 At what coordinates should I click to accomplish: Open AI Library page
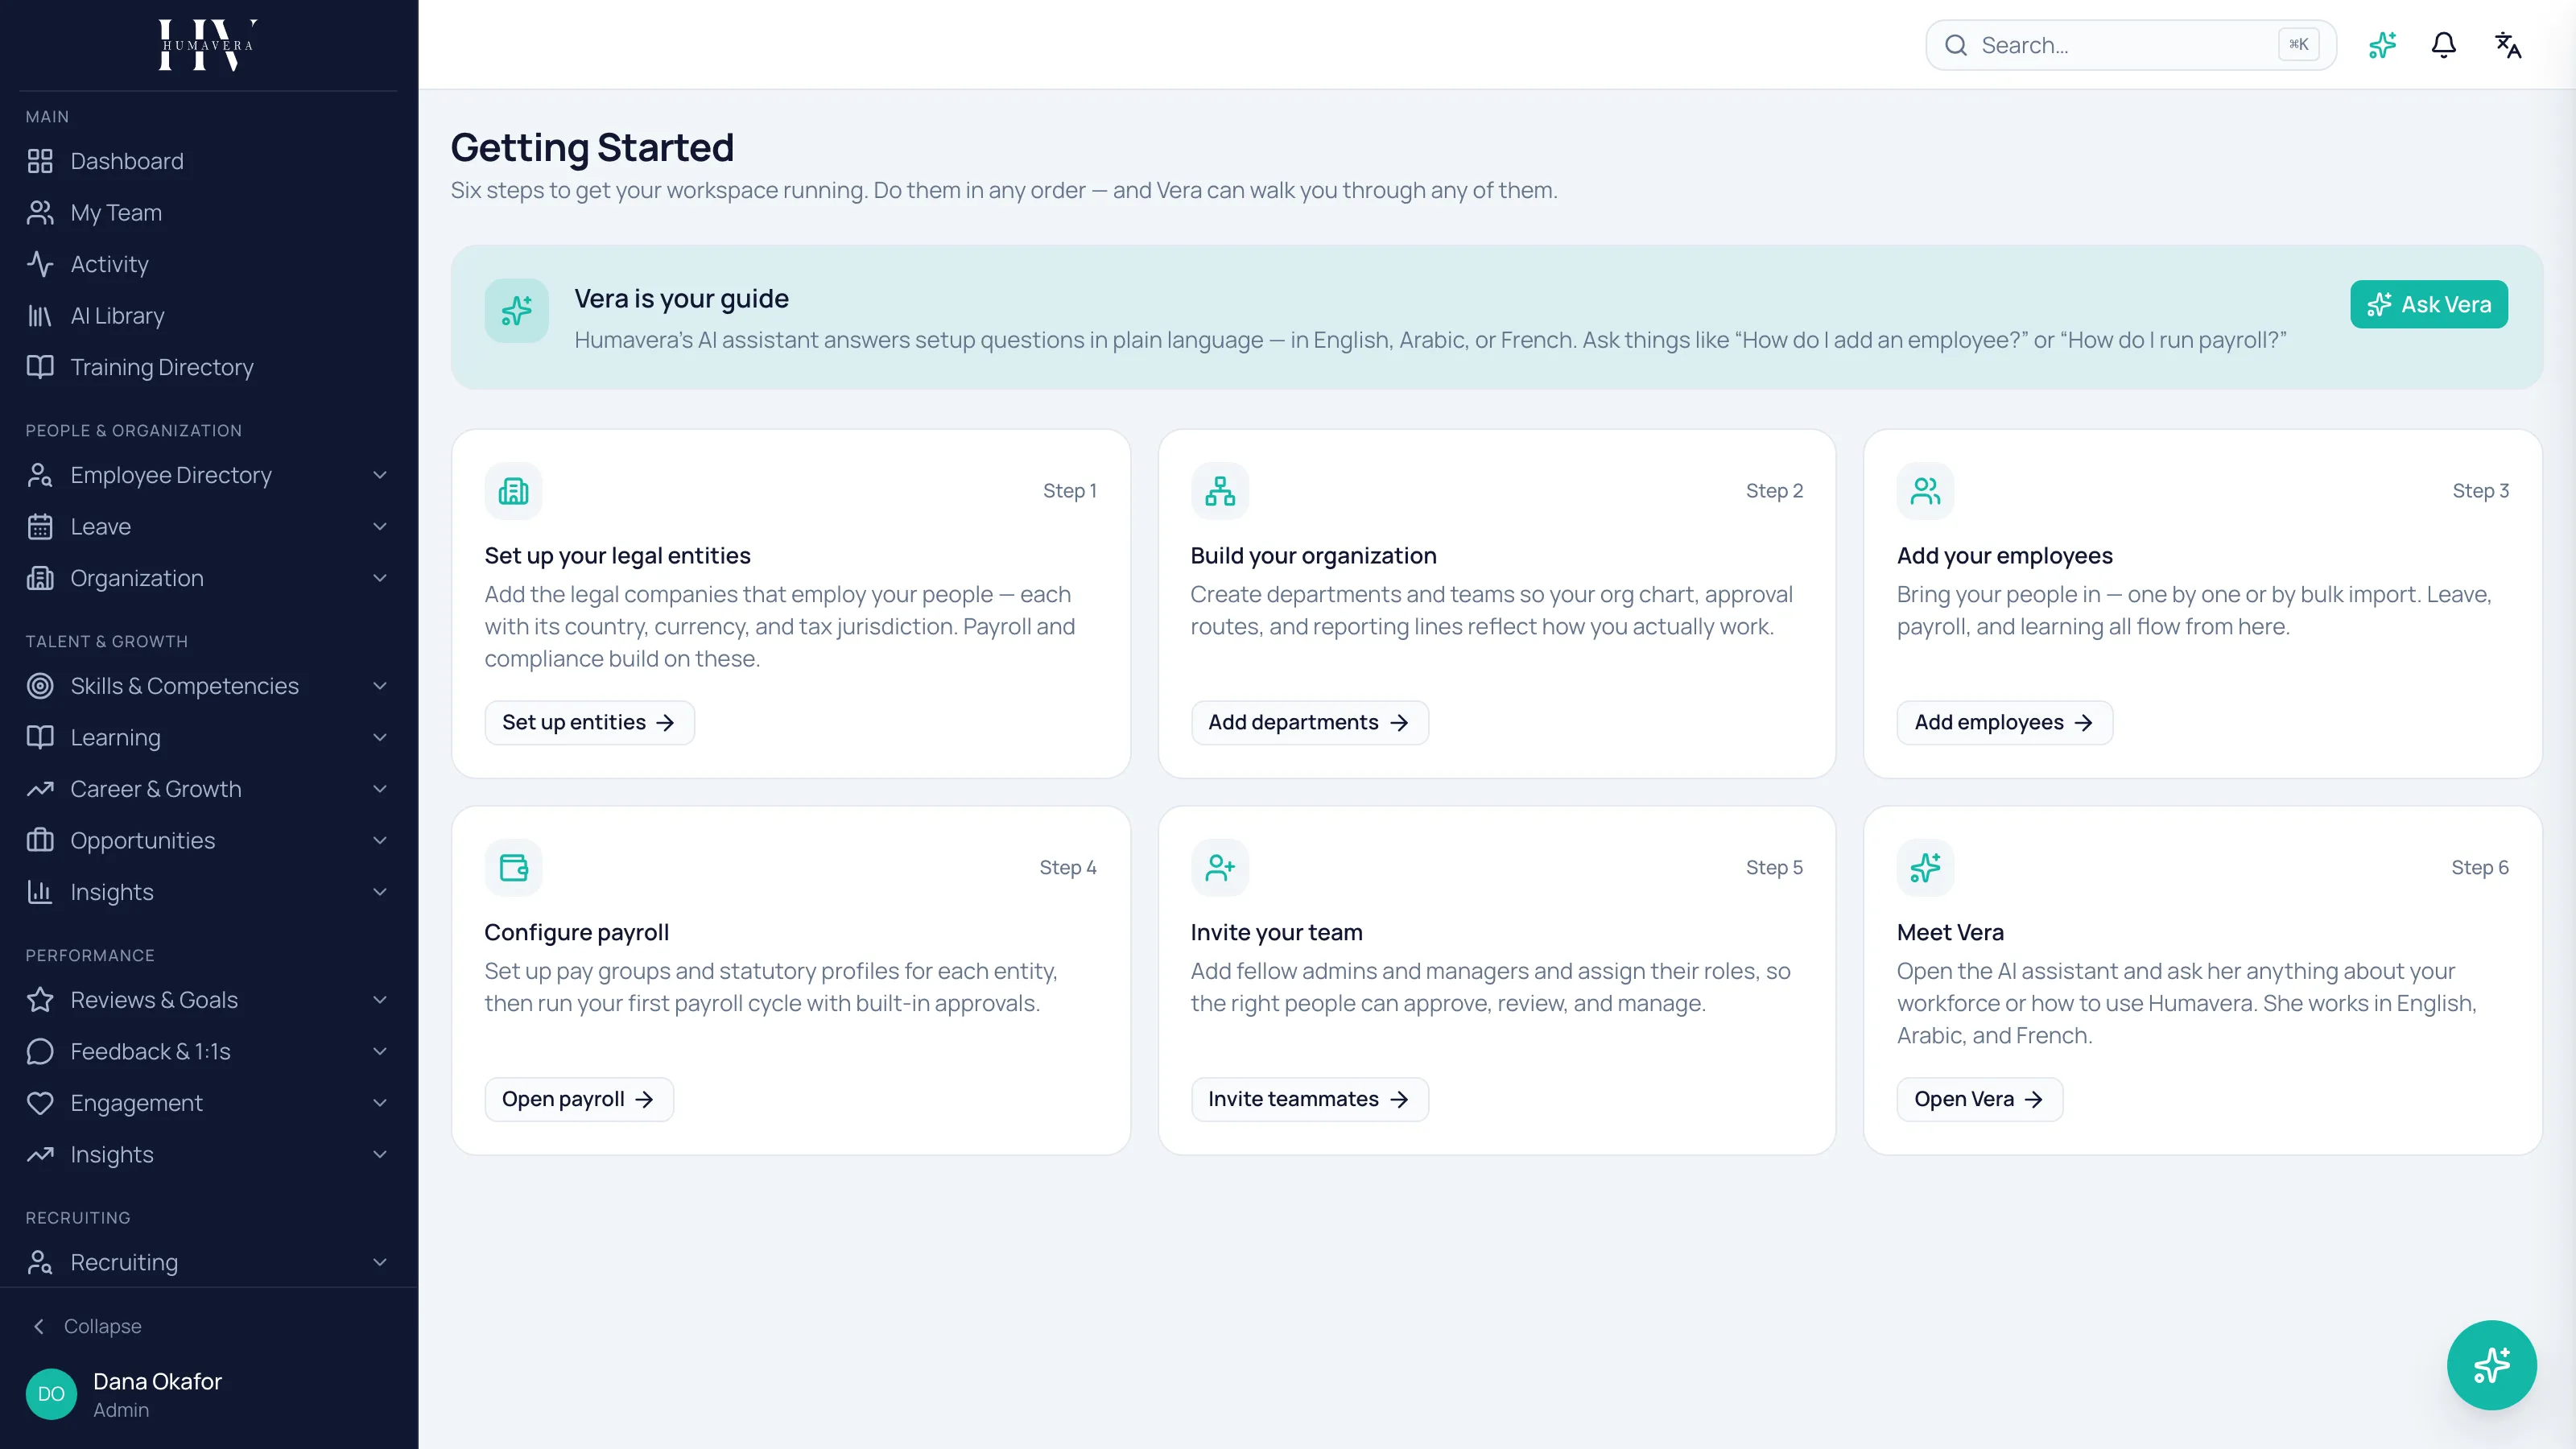(x=208, y=316)
